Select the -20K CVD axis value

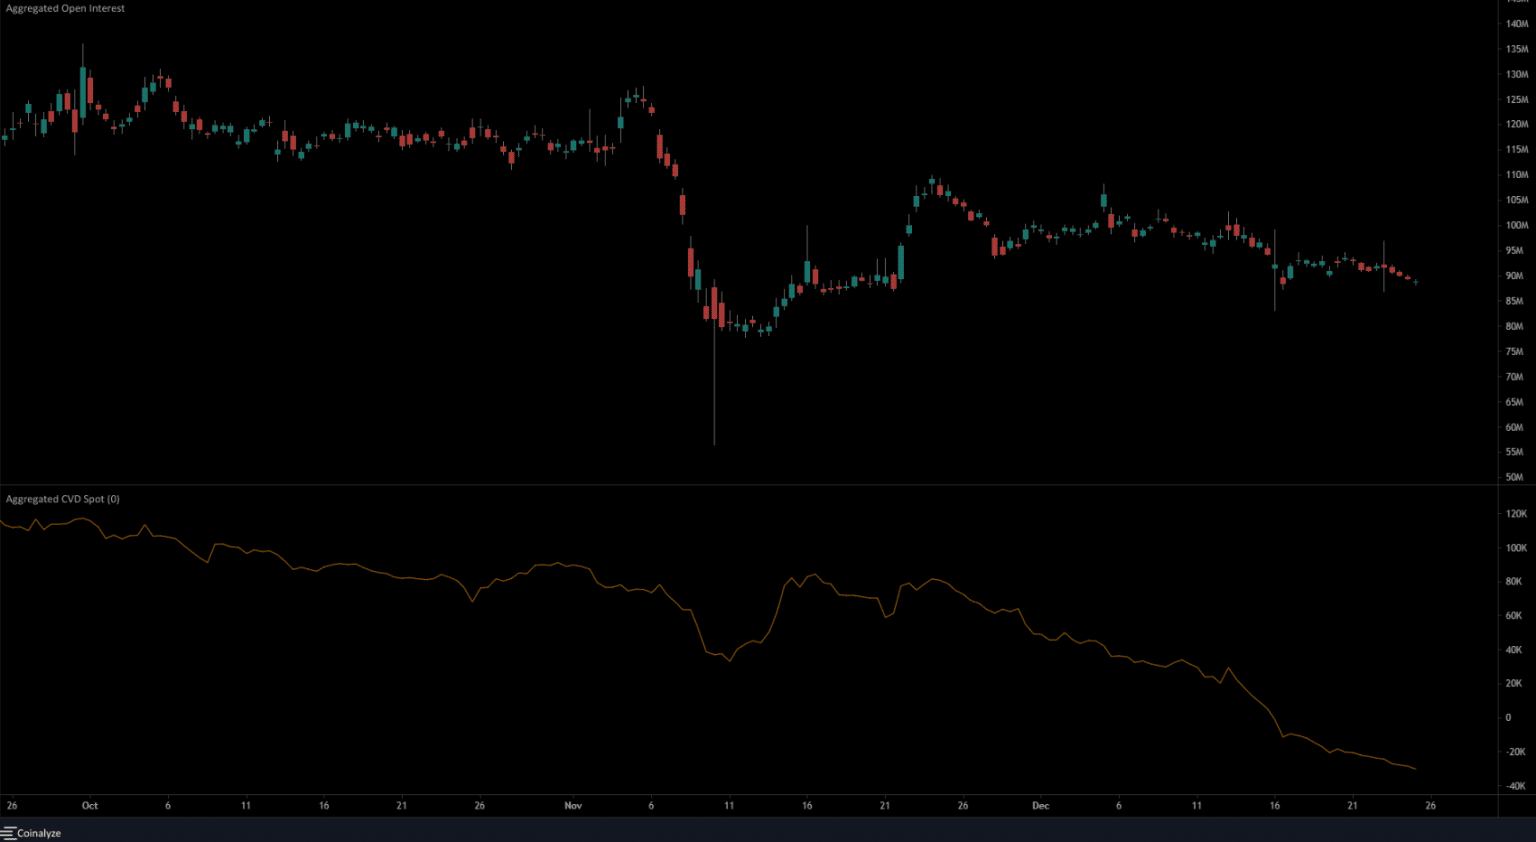coord(1516,752)
